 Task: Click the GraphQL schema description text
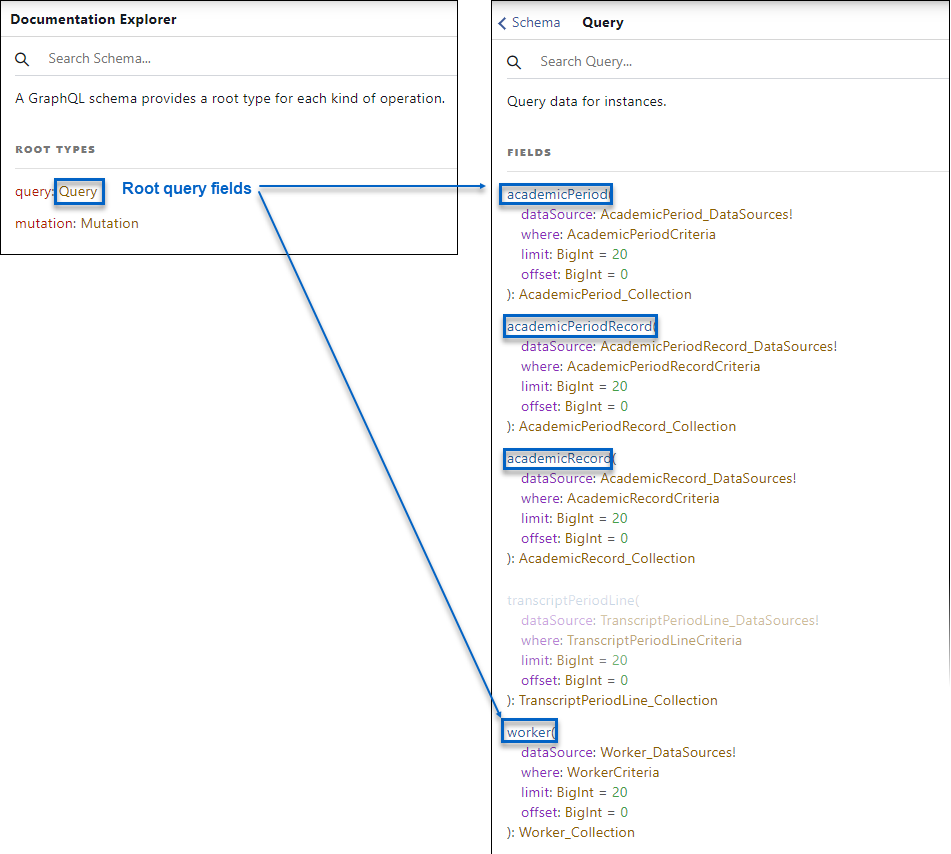[x=230, y=98]
